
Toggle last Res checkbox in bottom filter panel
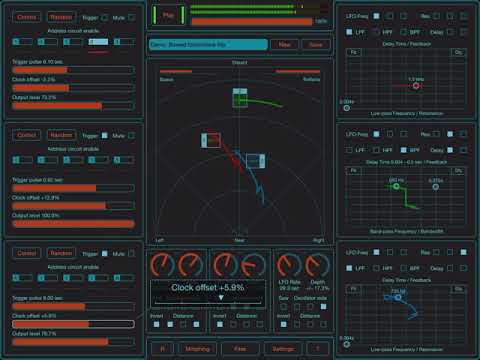tap(464, 252)
